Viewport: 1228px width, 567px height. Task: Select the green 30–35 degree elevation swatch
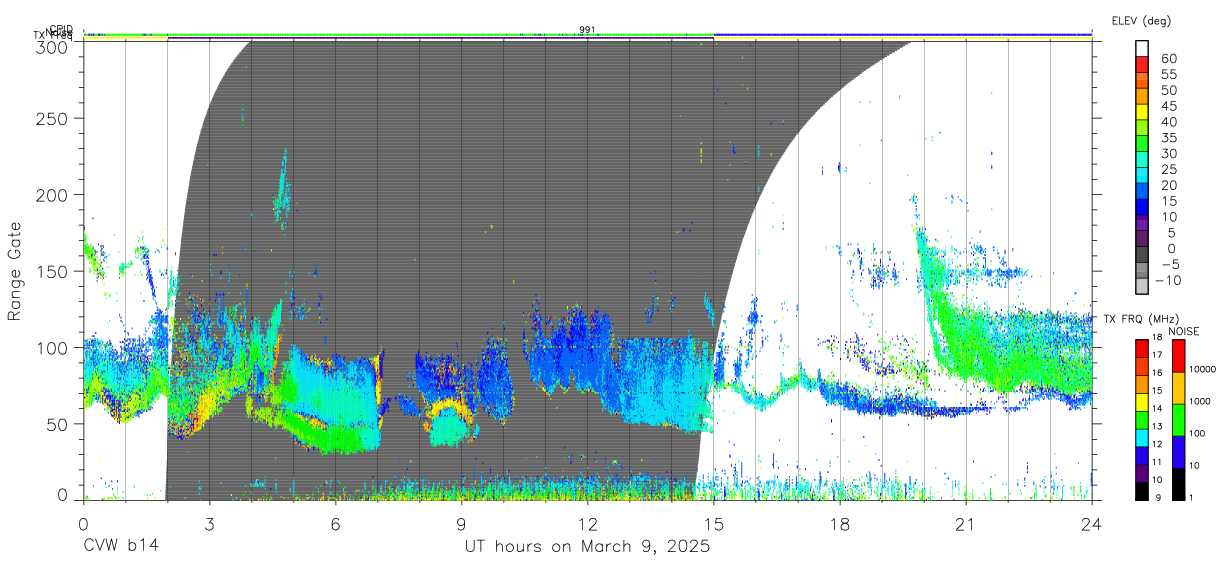pyautogui.click(x=1143, y=145)
